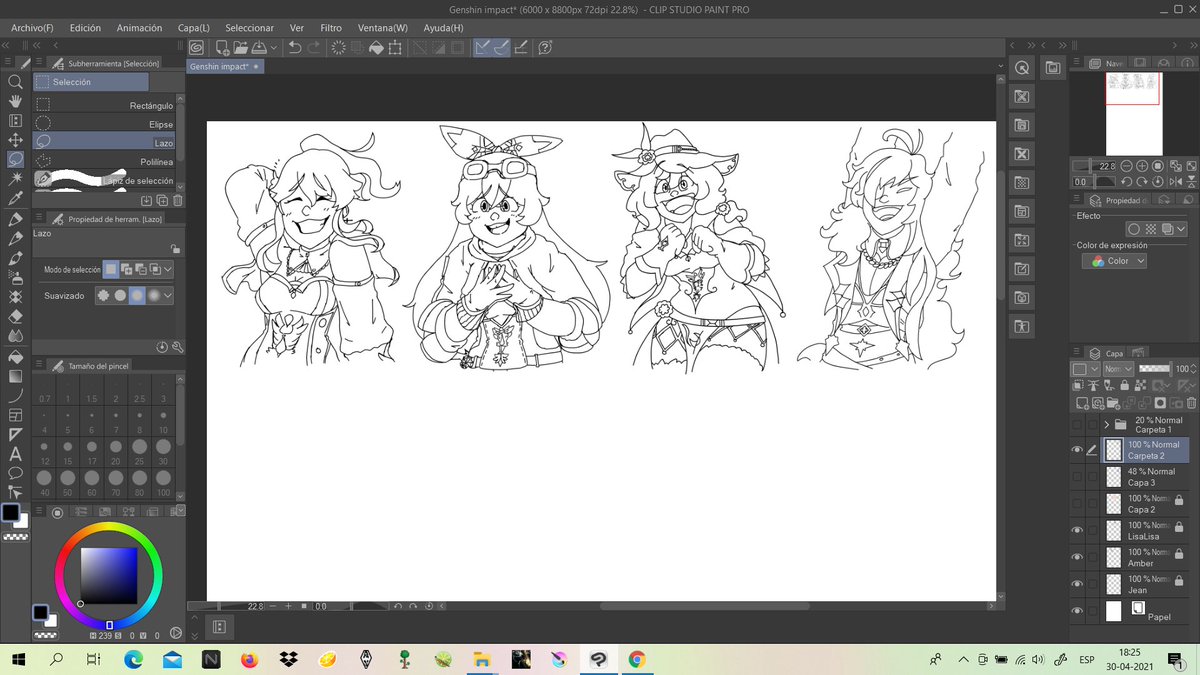Click the Undo arrow in command bar
The height and width of the screenshot is (675, 1200).
295,47
